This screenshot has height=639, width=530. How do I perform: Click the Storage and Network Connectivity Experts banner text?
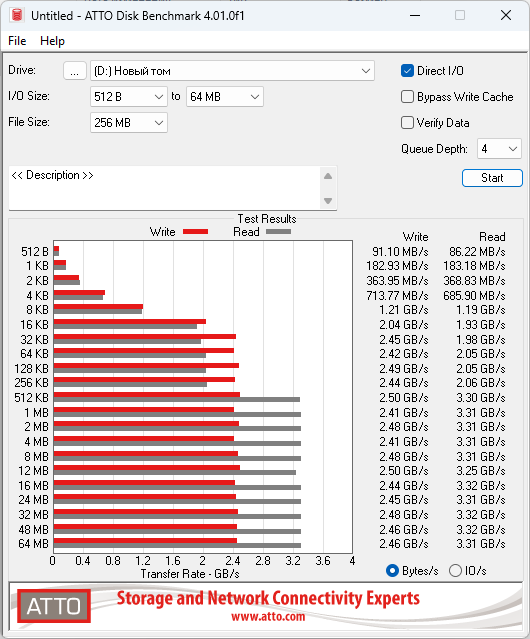[x=268, y=598]
